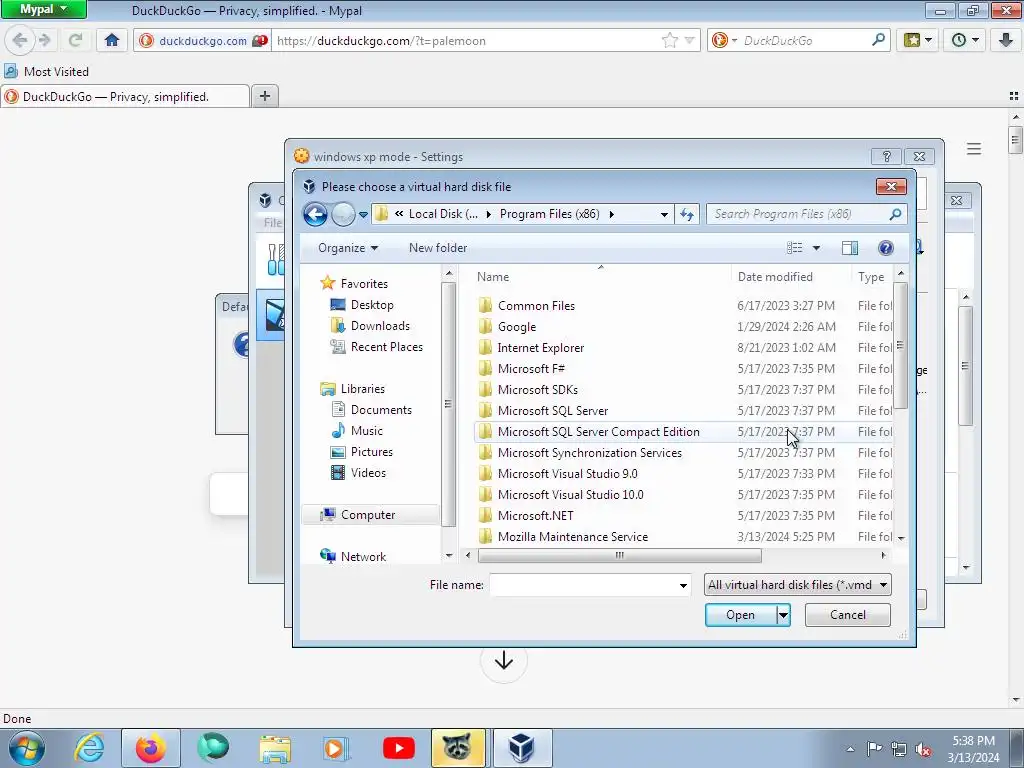This screenshot has height=768, width=1024.
Task: Select Network in navigation pane
Action: (x=363, y=556)
